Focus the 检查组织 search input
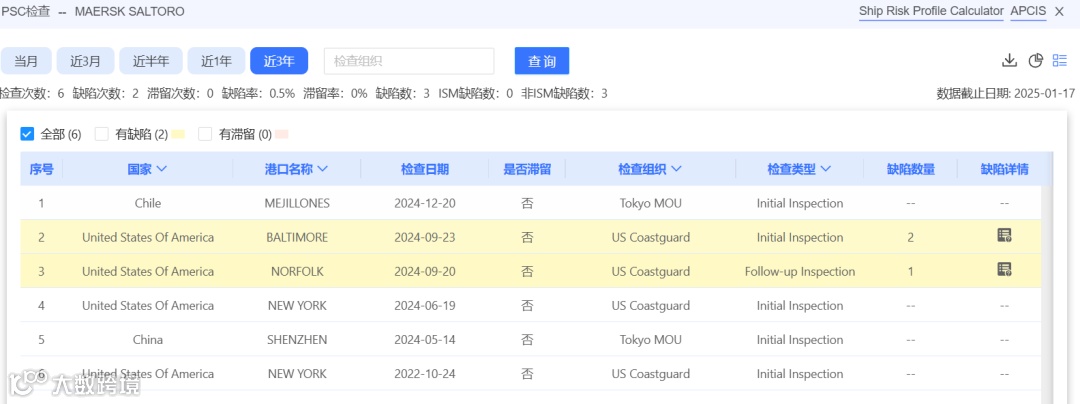 [409, 61]
